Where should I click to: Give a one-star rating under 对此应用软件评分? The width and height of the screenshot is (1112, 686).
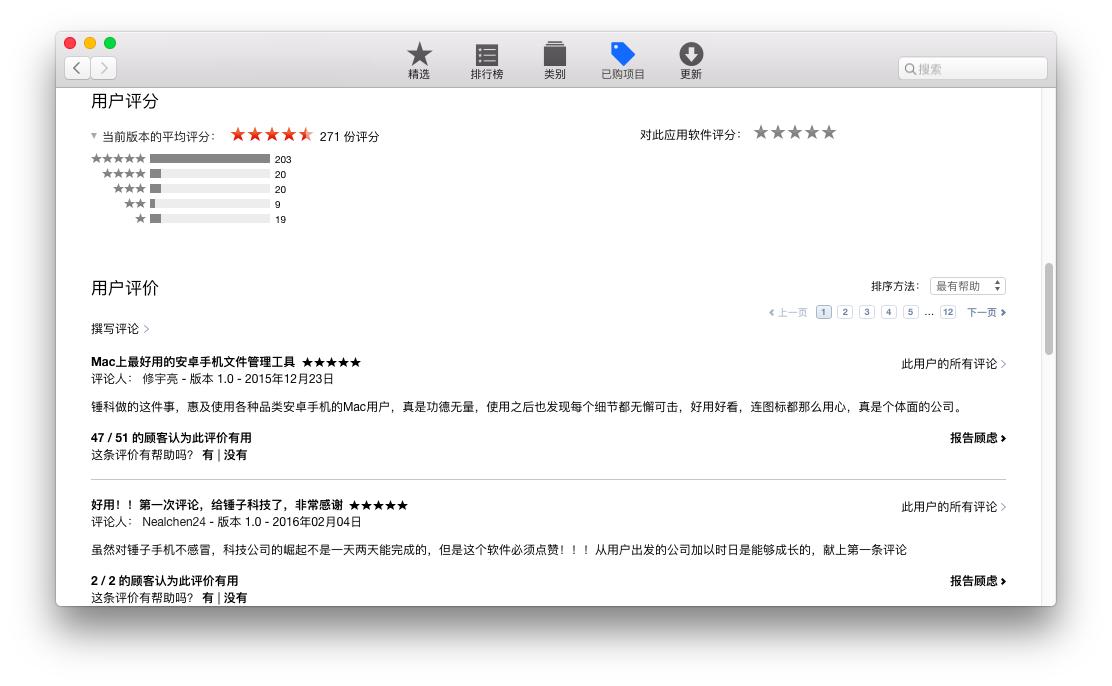761,131
